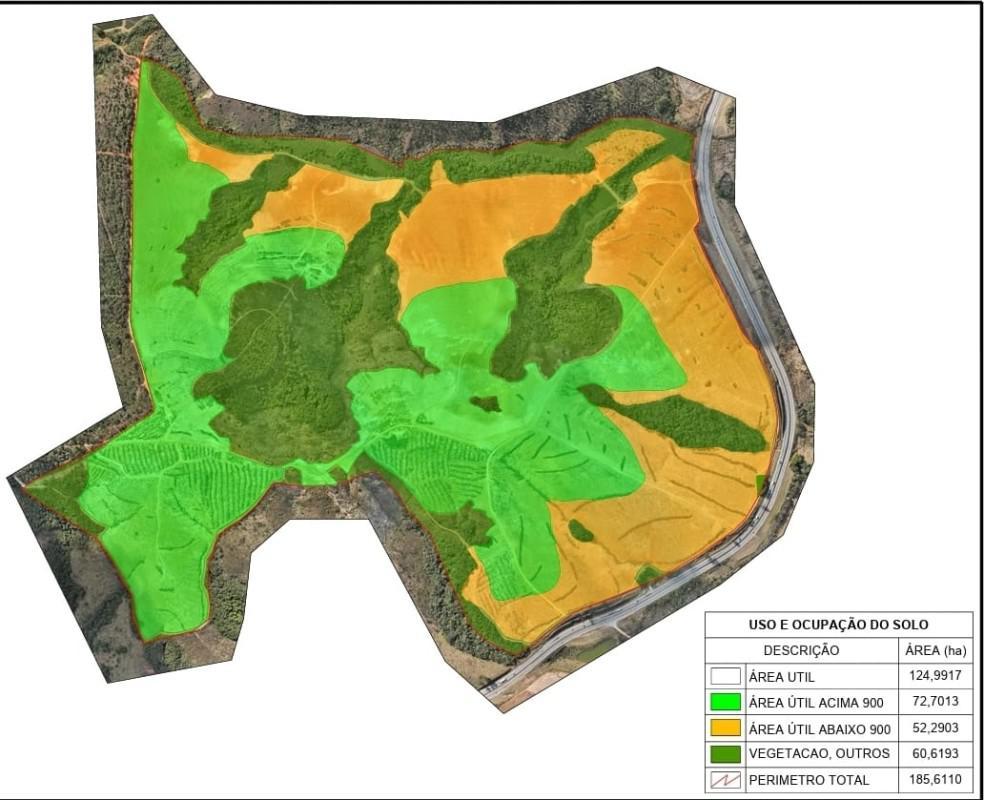Screen dimensions: 984x800
Task: Select the PERIMETRO TOTAL legend label
Action: (x=808, y=780)
